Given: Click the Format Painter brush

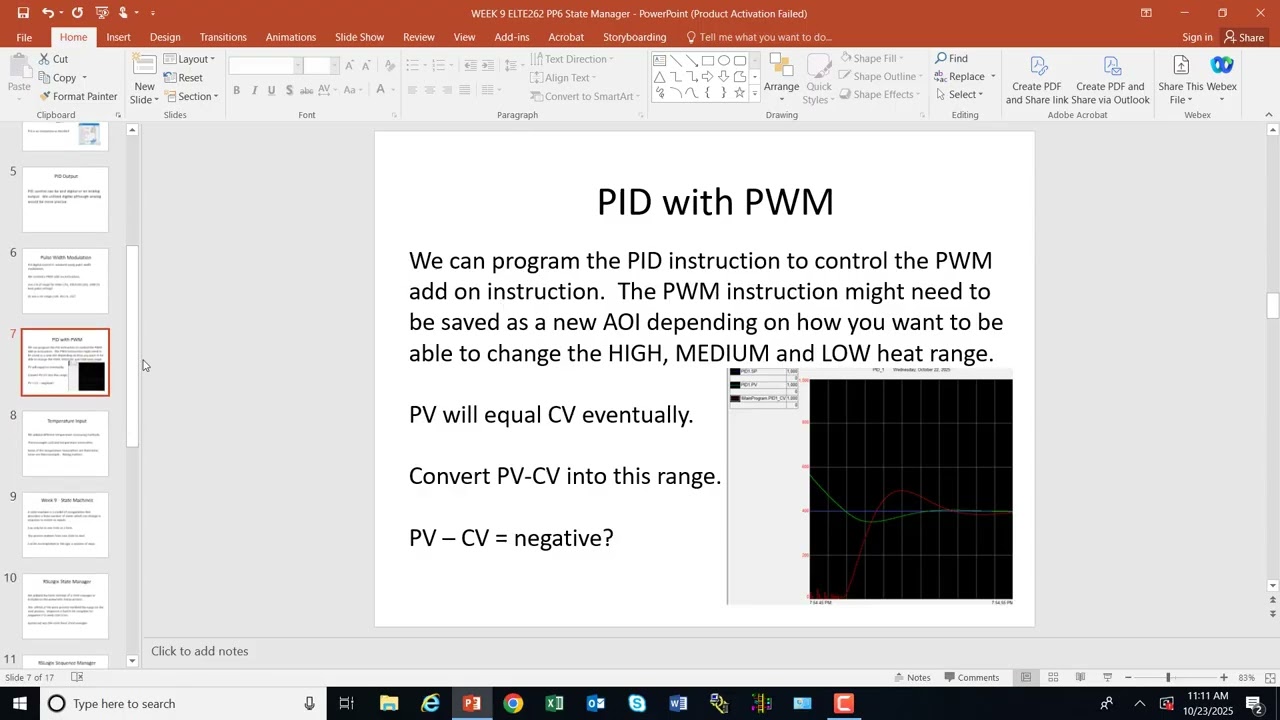Looking at the screenshot, I should click(45, 97).
